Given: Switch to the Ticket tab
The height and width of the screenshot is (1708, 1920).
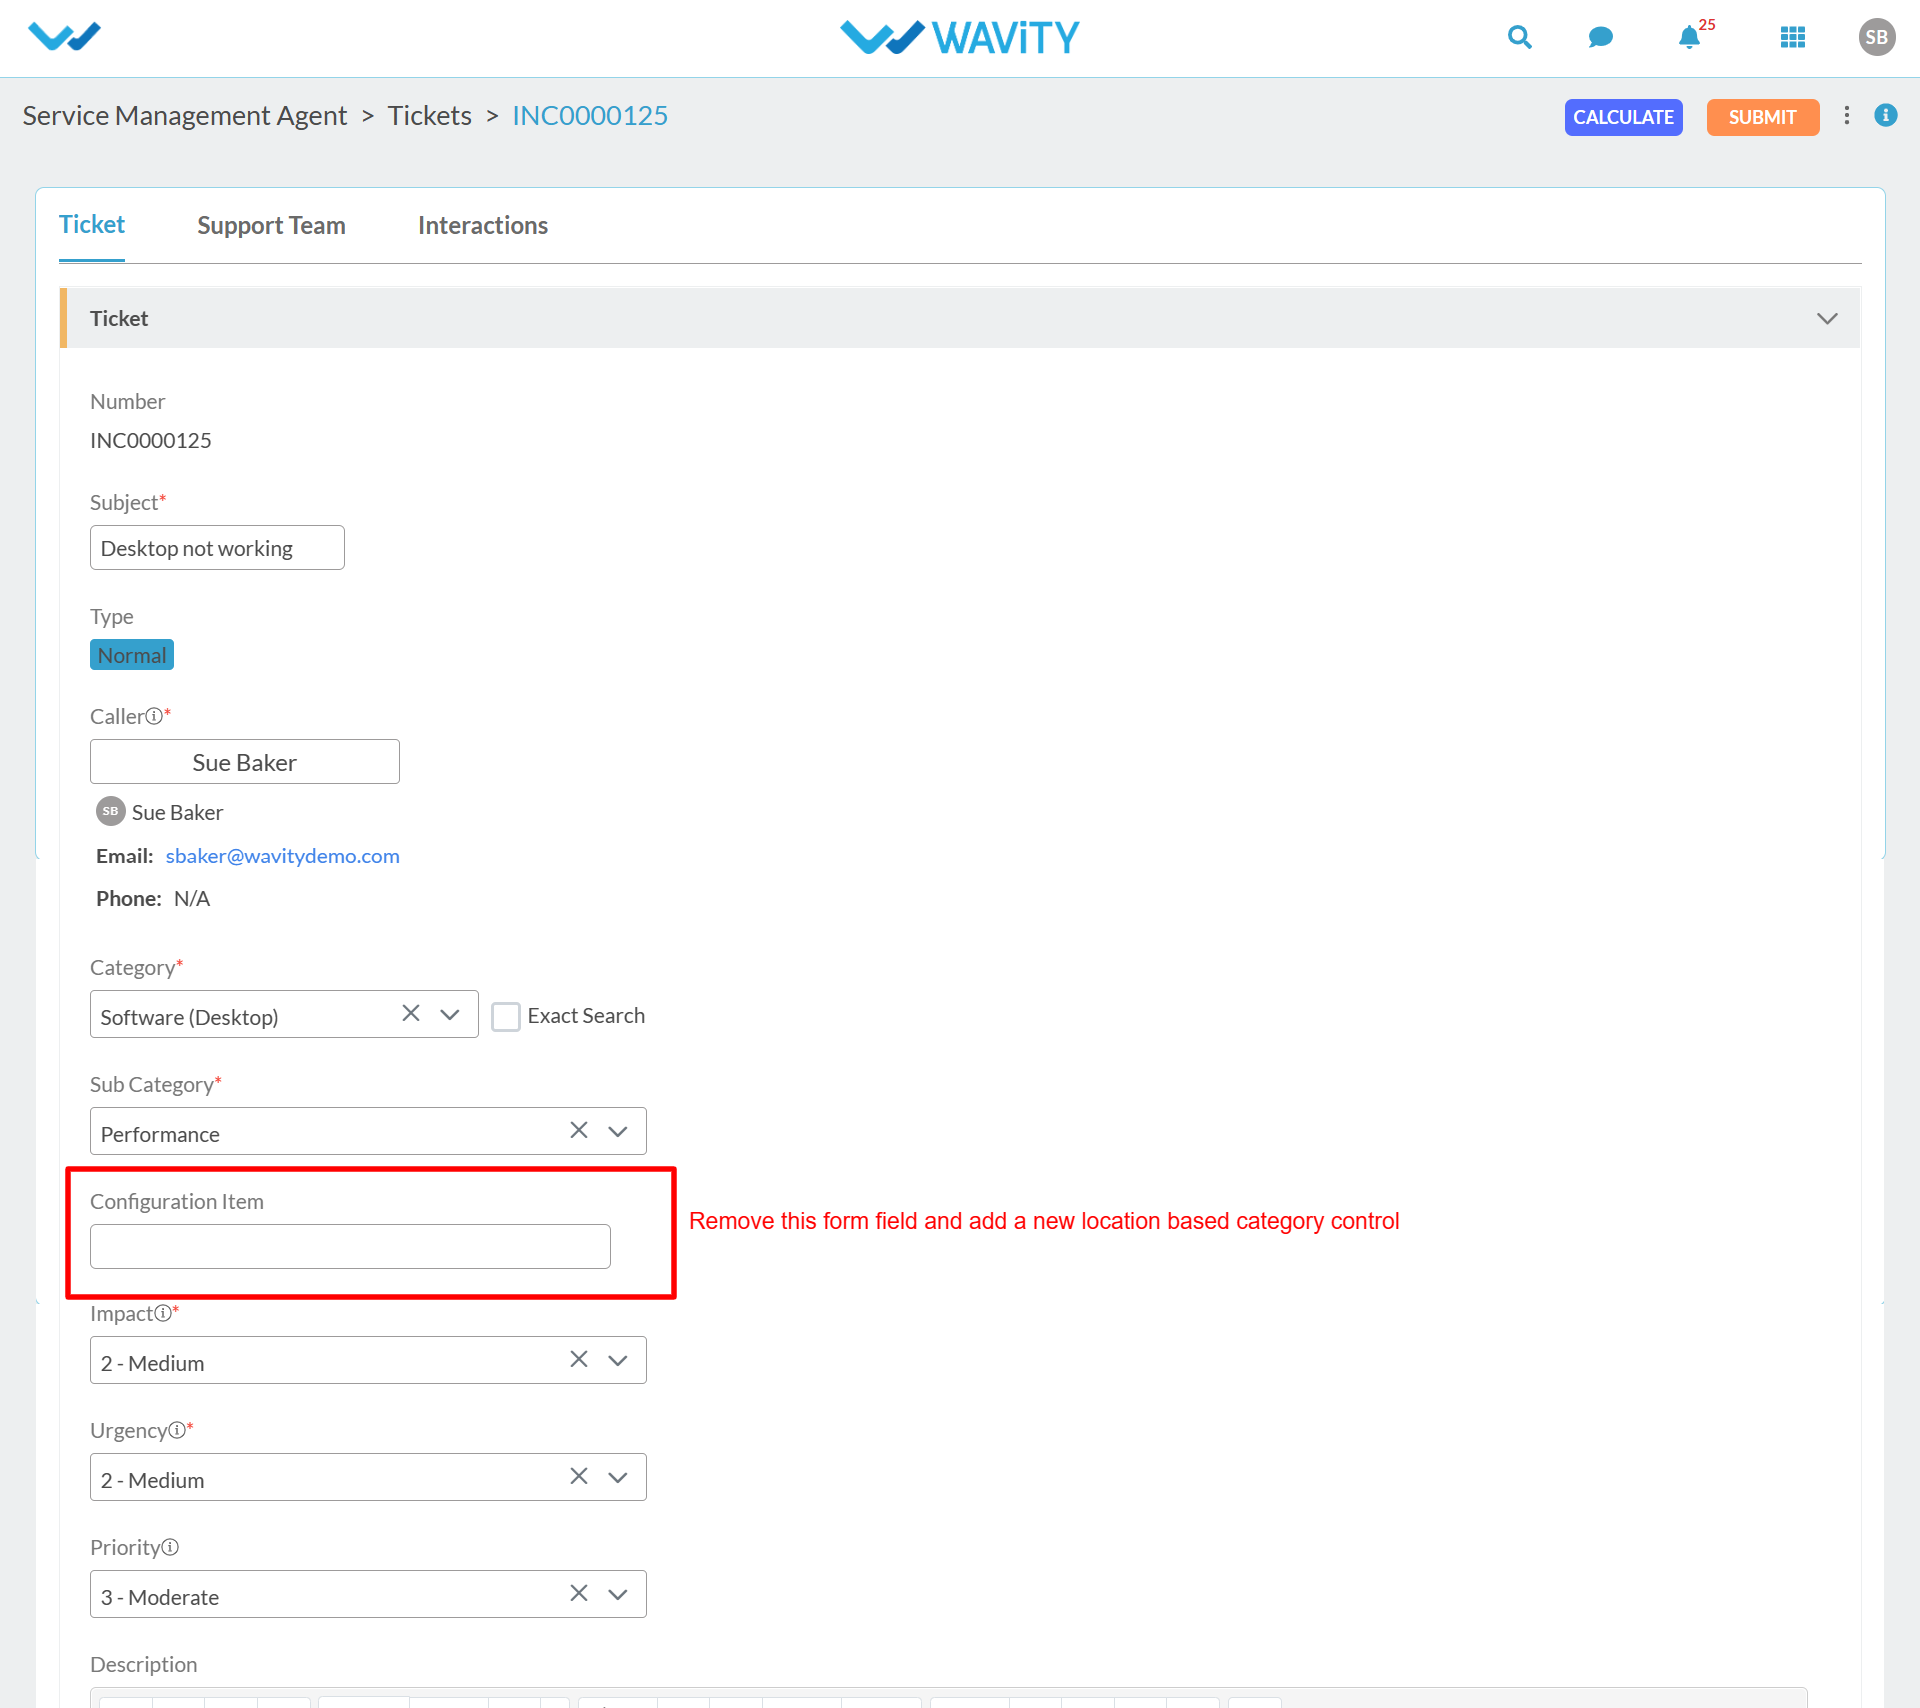Looking at the screenshot, I should pos(92,225).
